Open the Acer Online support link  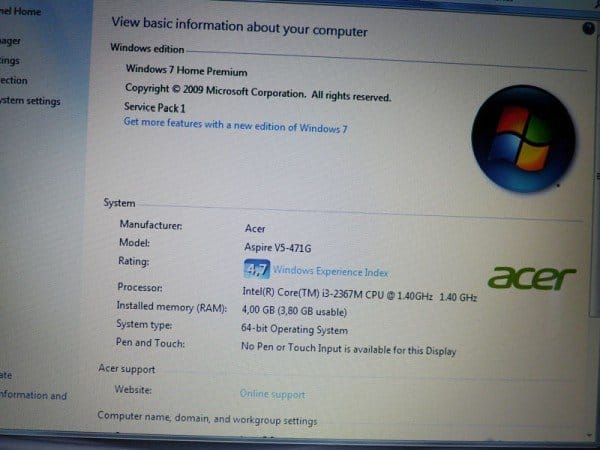click(272, 394)
